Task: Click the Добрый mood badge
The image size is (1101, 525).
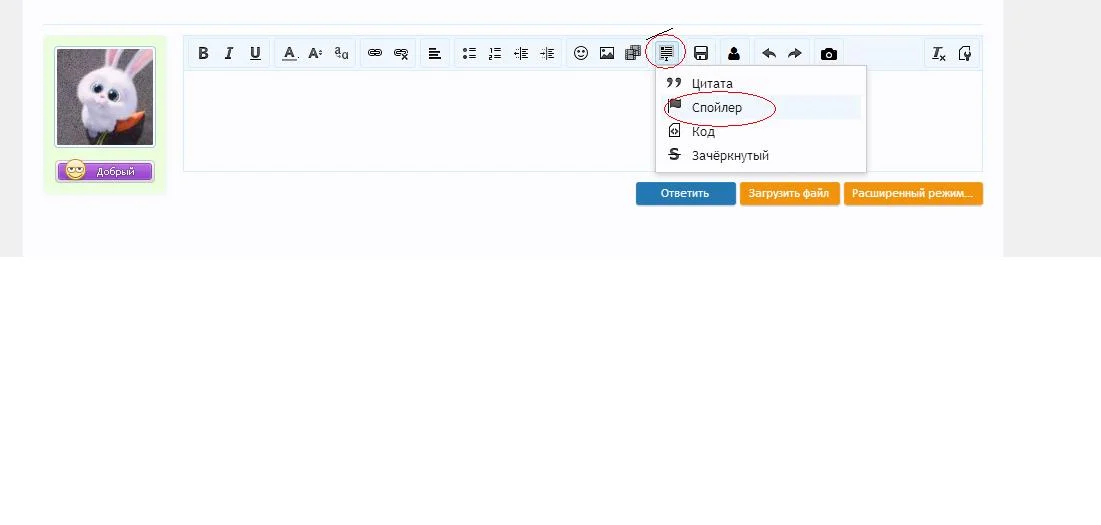Action: (105, 171)
